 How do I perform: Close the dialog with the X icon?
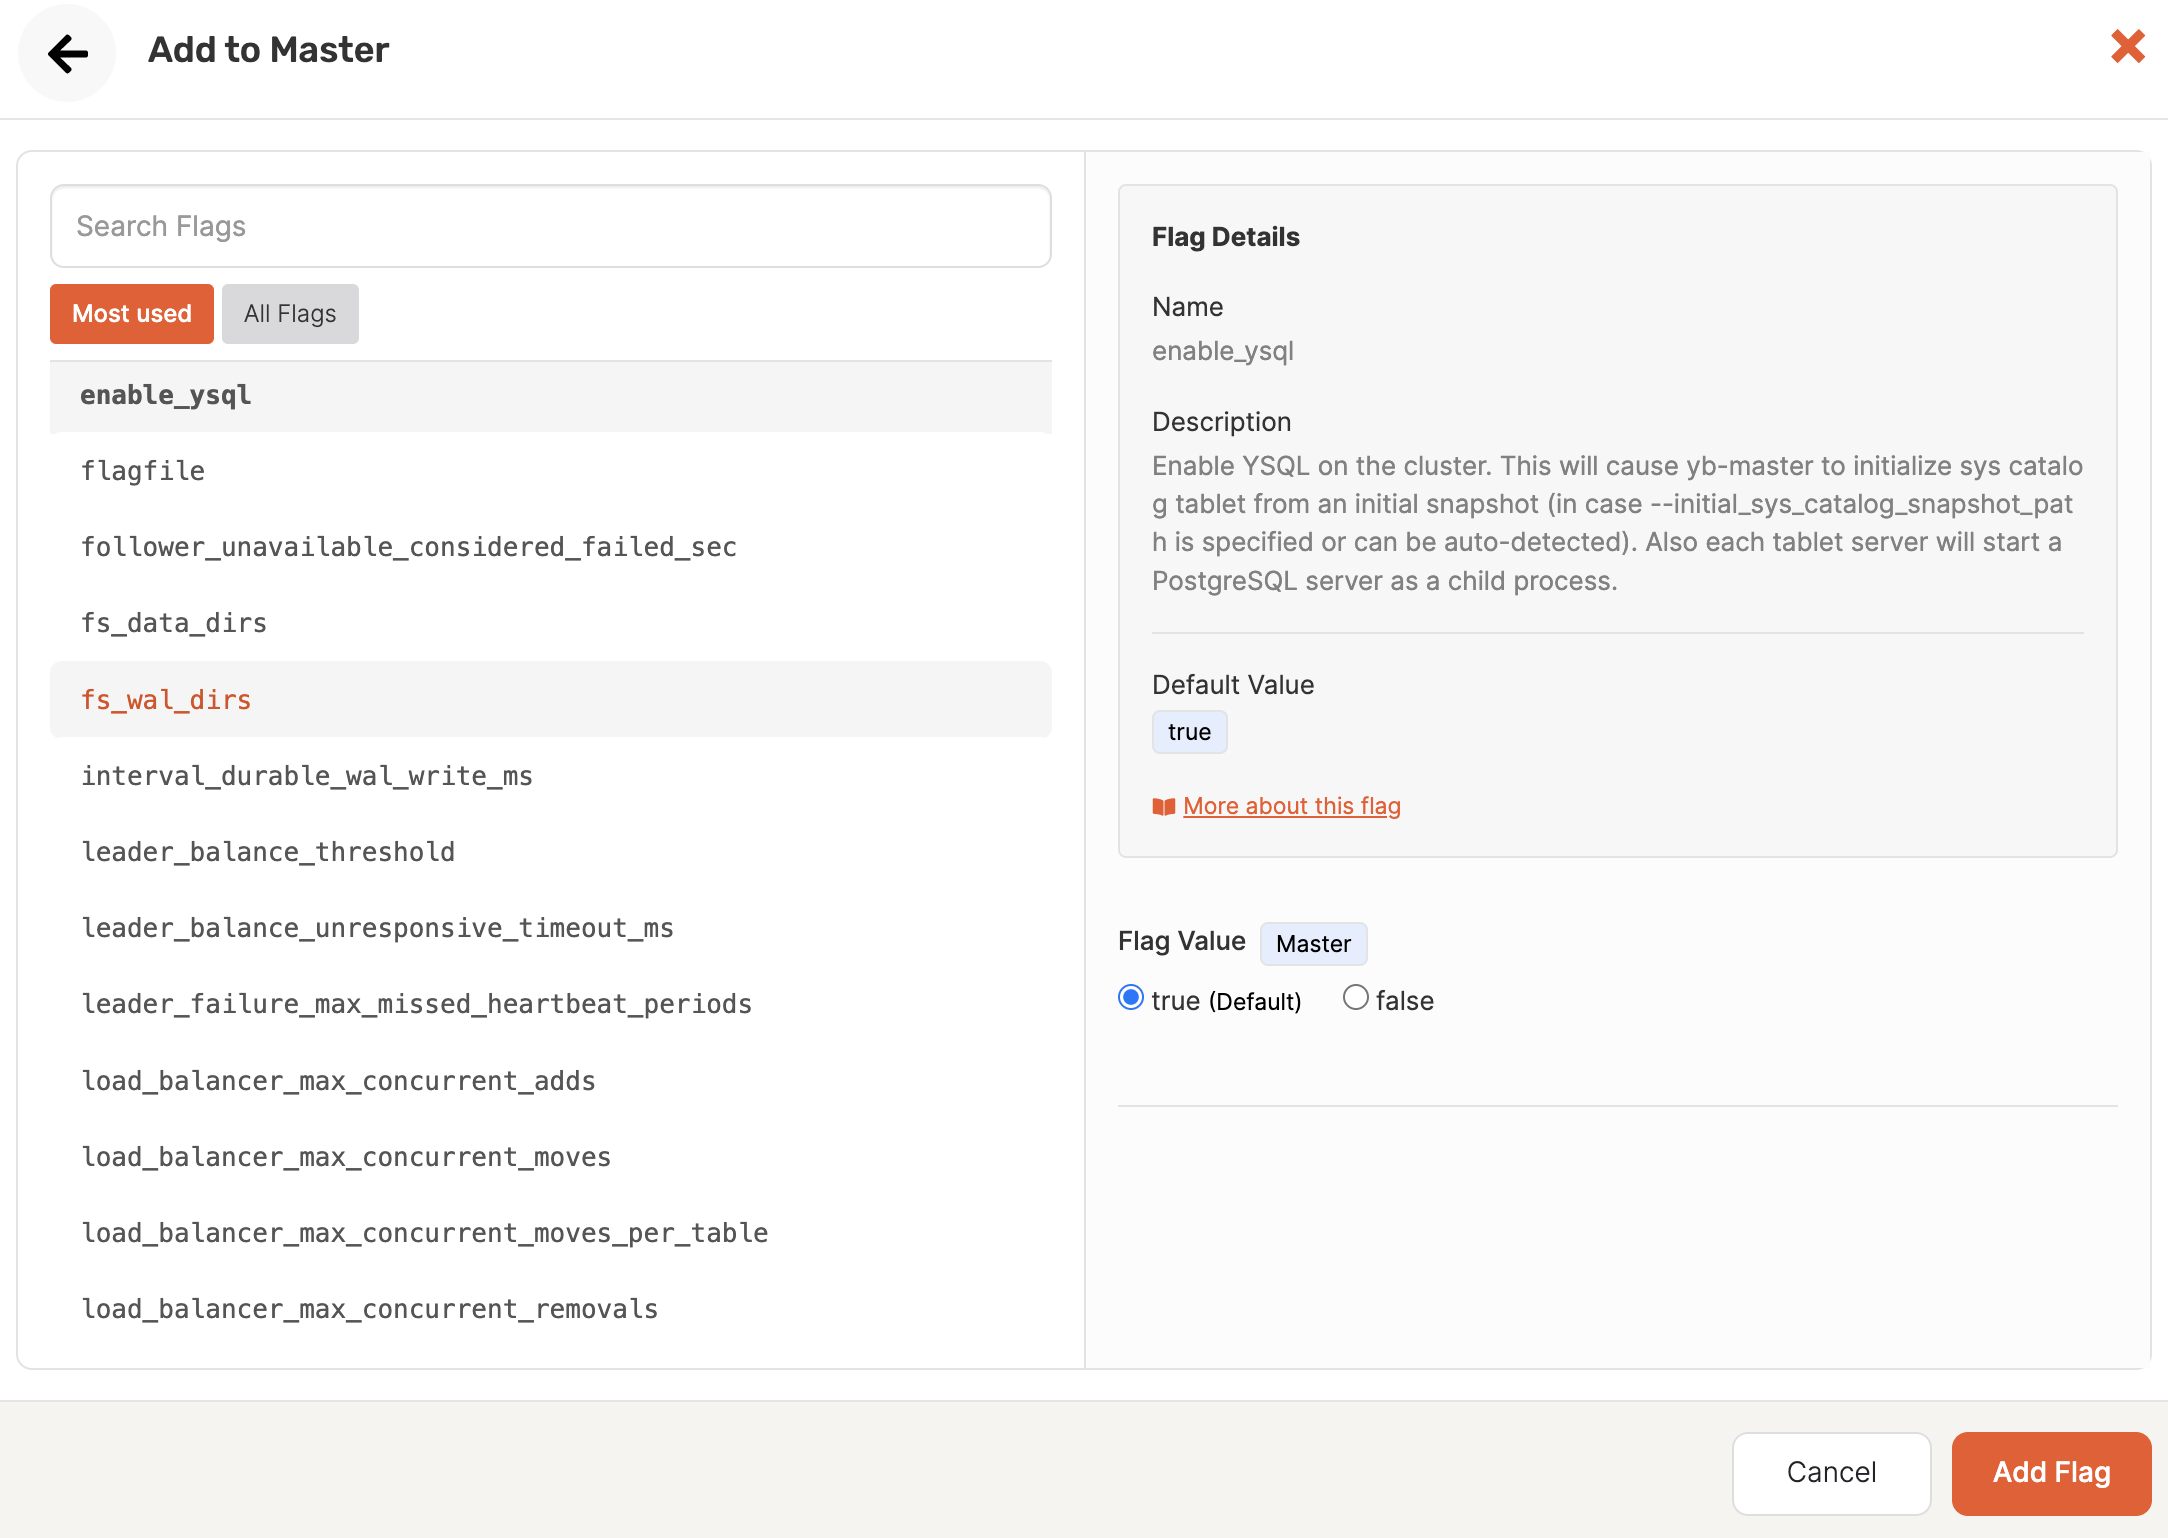(x=2127, y=46)
